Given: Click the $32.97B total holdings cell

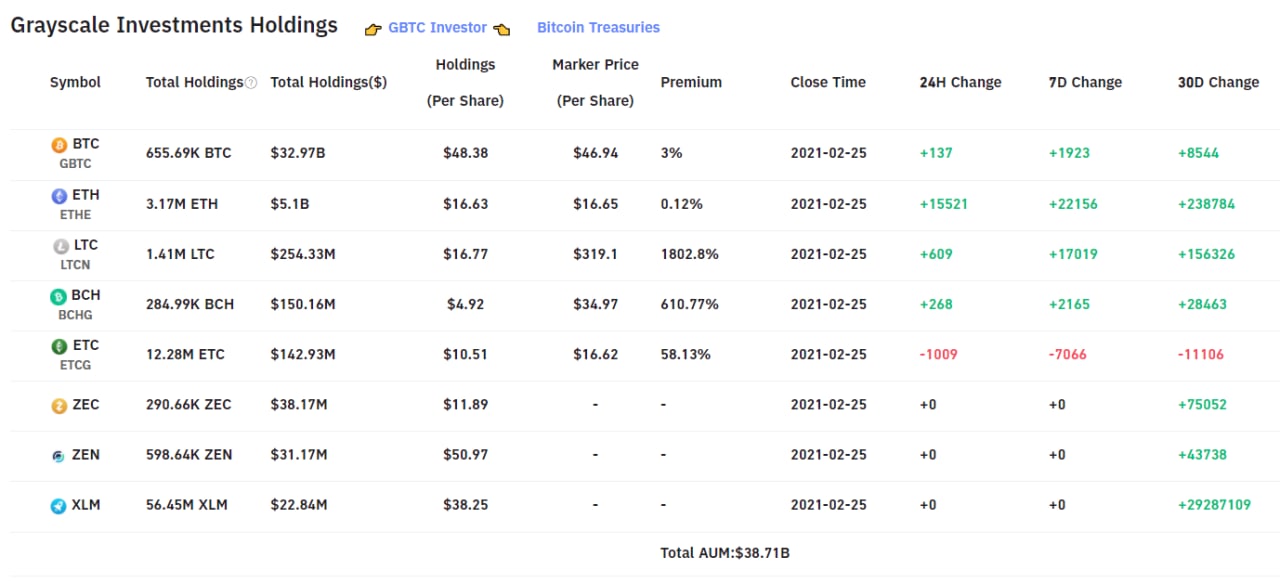Looking at the screenshot, I should pyautogui.click(x=297, y=153).
